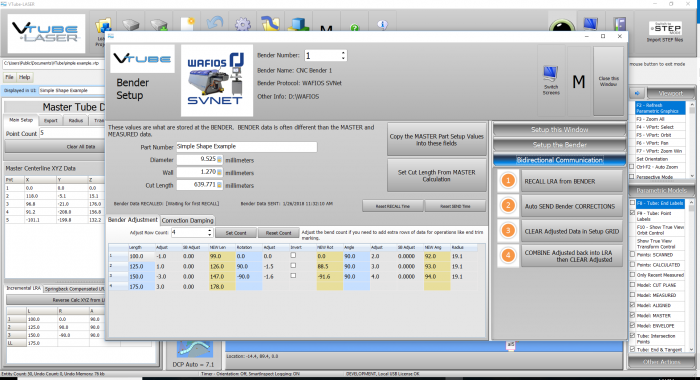Enable the Points: SCANNED checkbox
This screenshot has height=380, width=700.
point(632,255)
